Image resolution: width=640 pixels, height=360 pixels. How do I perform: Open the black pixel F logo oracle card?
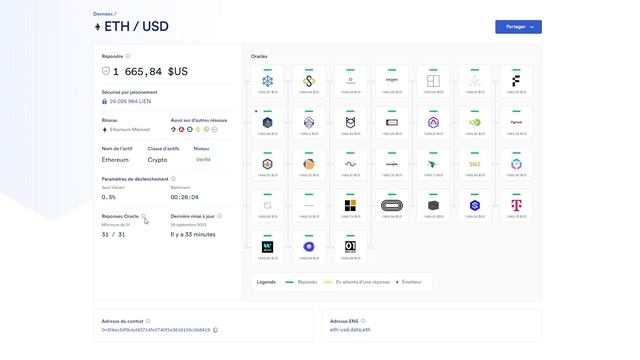click(516, 81)
